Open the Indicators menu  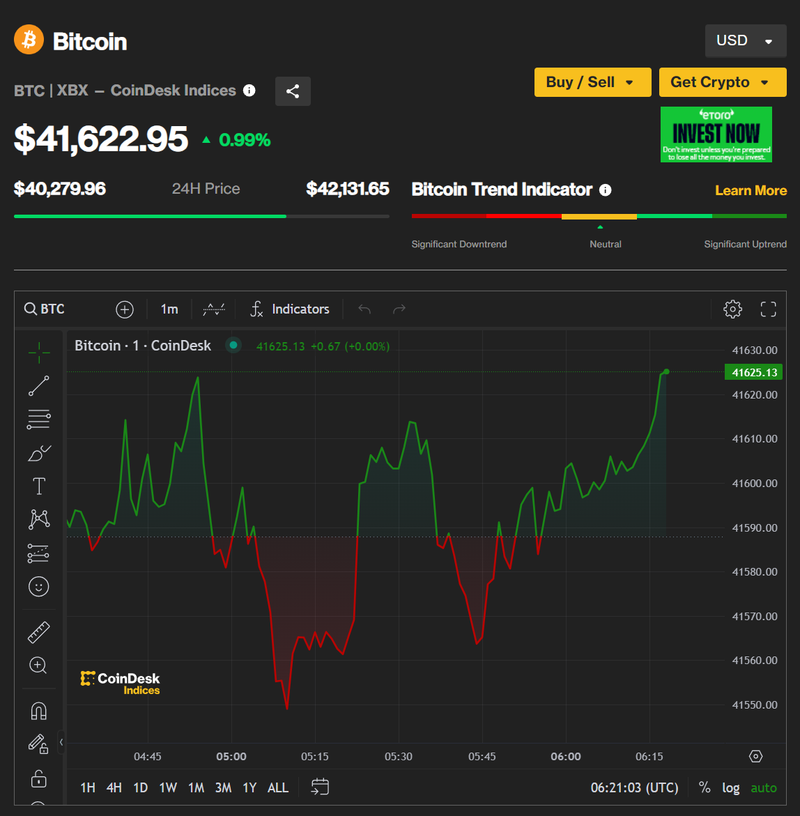click(x=290, y=309)
